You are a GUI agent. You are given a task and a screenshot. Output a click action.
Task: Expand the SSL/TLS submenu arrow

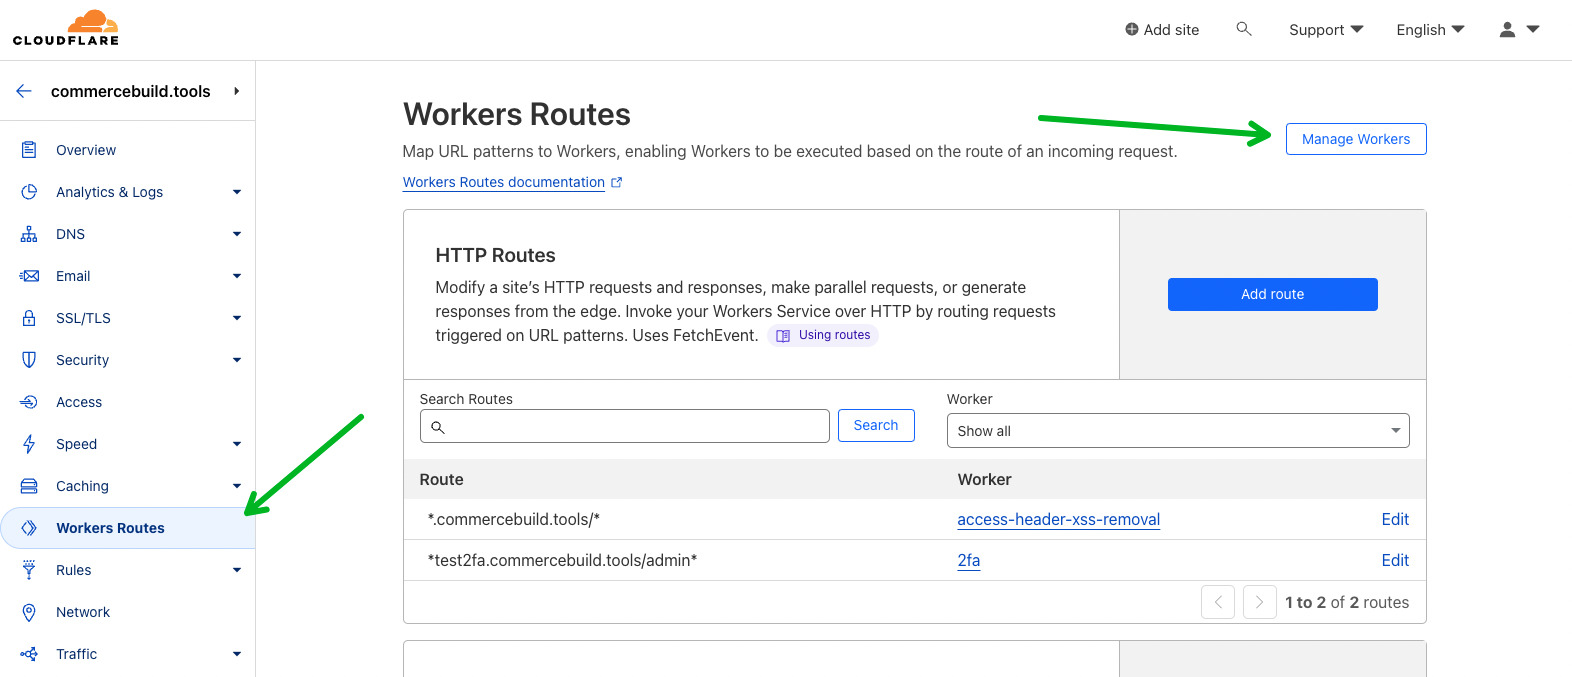(x=237, y=318)
